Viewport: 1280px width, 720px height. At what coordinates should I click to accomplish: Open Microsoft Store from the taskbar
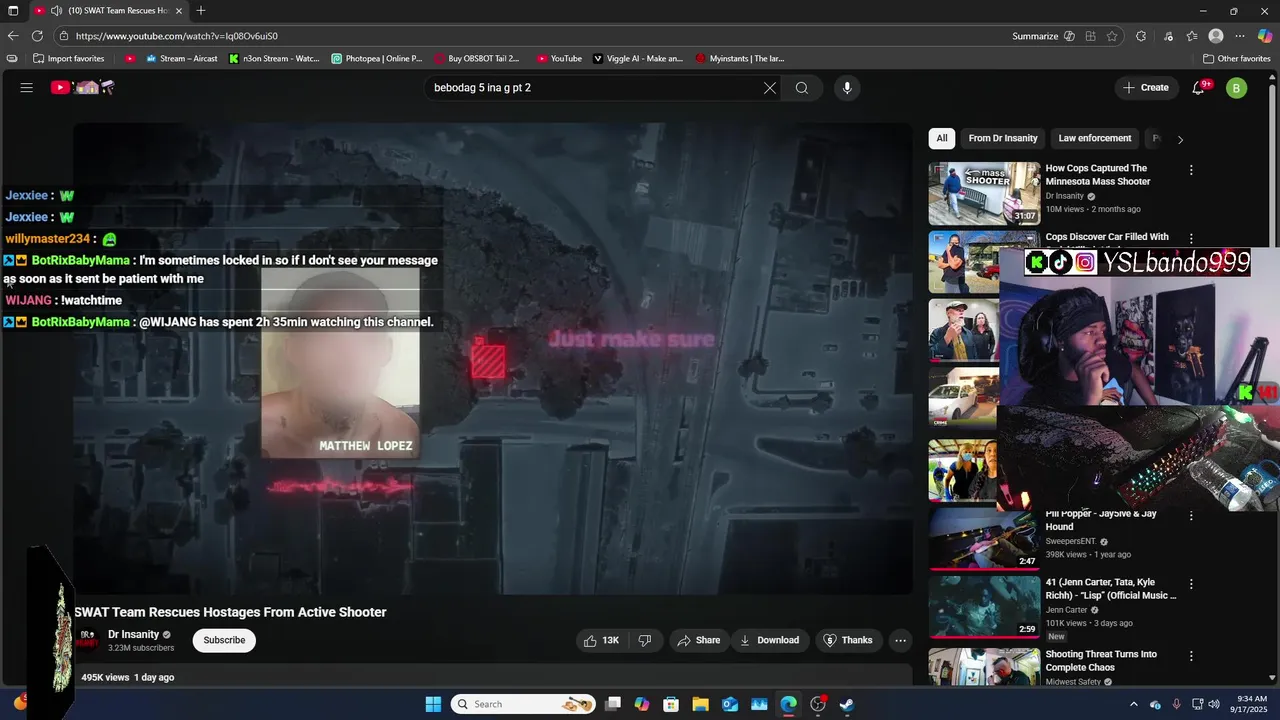pyautogui.click(x=671, y=704)
